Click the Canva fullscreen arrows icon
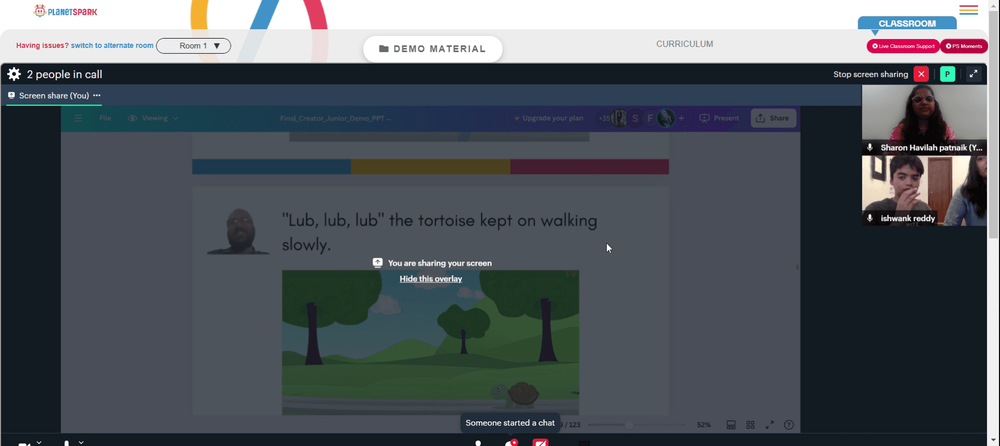The image size is (1000, 446). (770, 424)
